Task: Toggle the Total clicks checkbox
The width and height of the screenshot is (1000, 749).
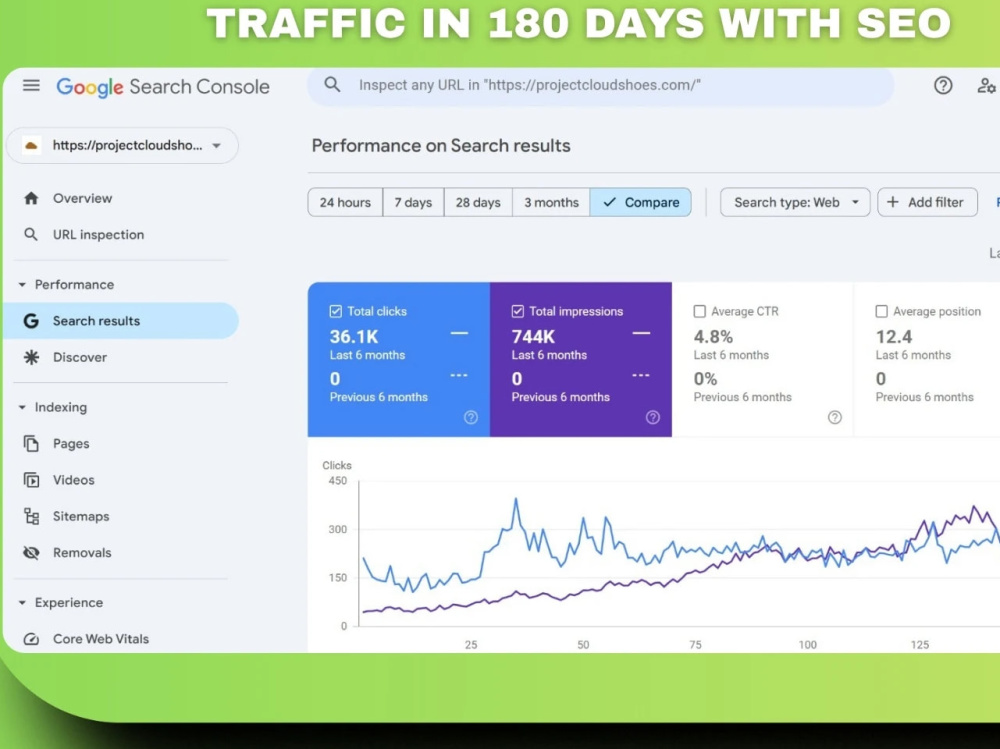Action: 335,311
